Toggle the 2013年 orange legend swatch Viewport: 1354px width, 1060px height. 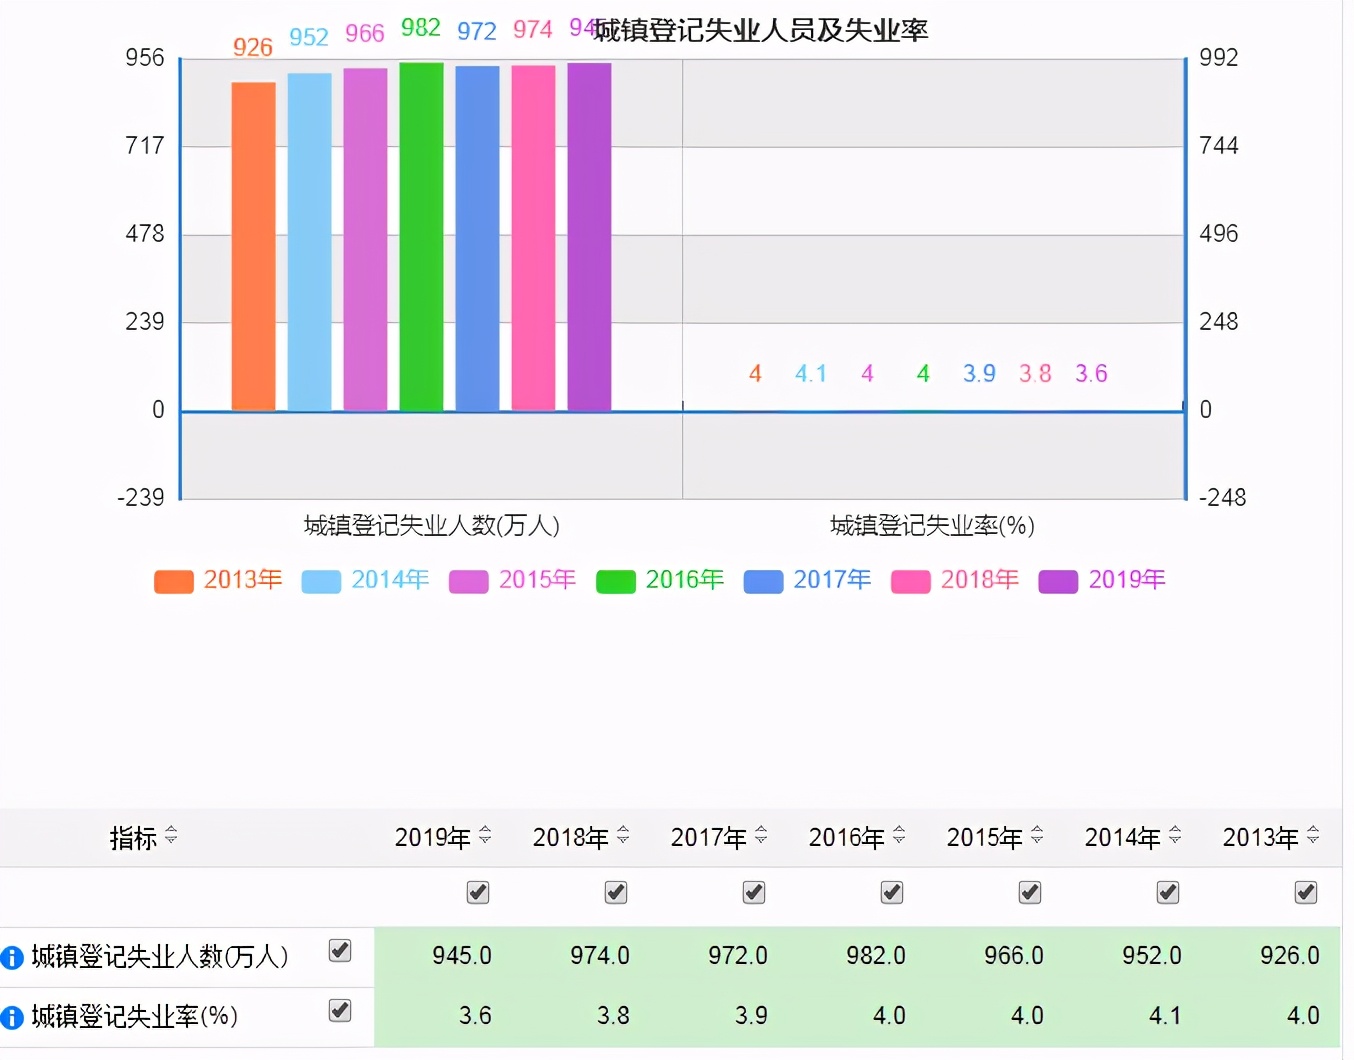pyautogui.click(x=173, y=582)
